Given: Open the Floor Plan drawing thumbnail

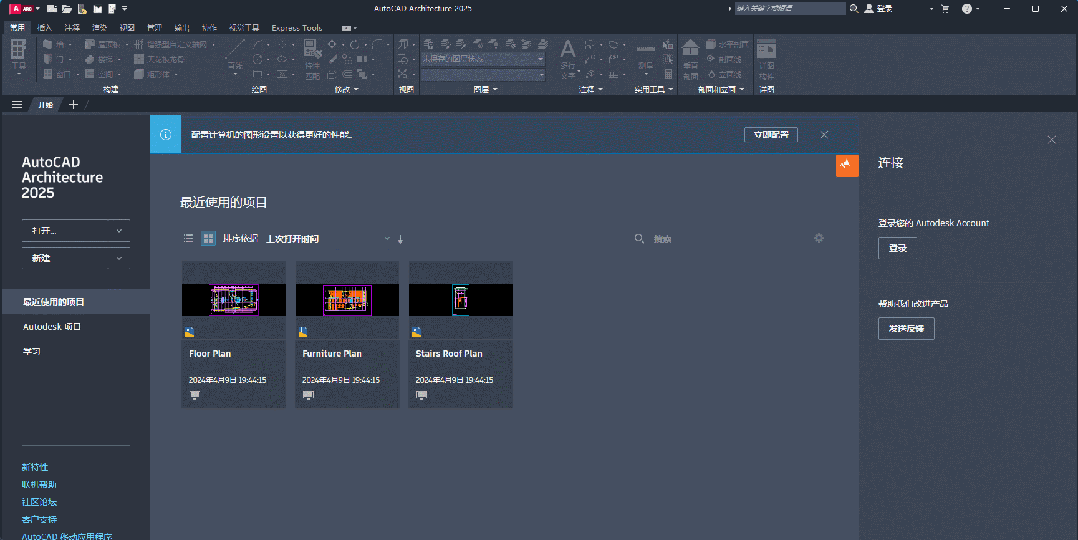Looking at the screenshot, I should coord(234,300).
